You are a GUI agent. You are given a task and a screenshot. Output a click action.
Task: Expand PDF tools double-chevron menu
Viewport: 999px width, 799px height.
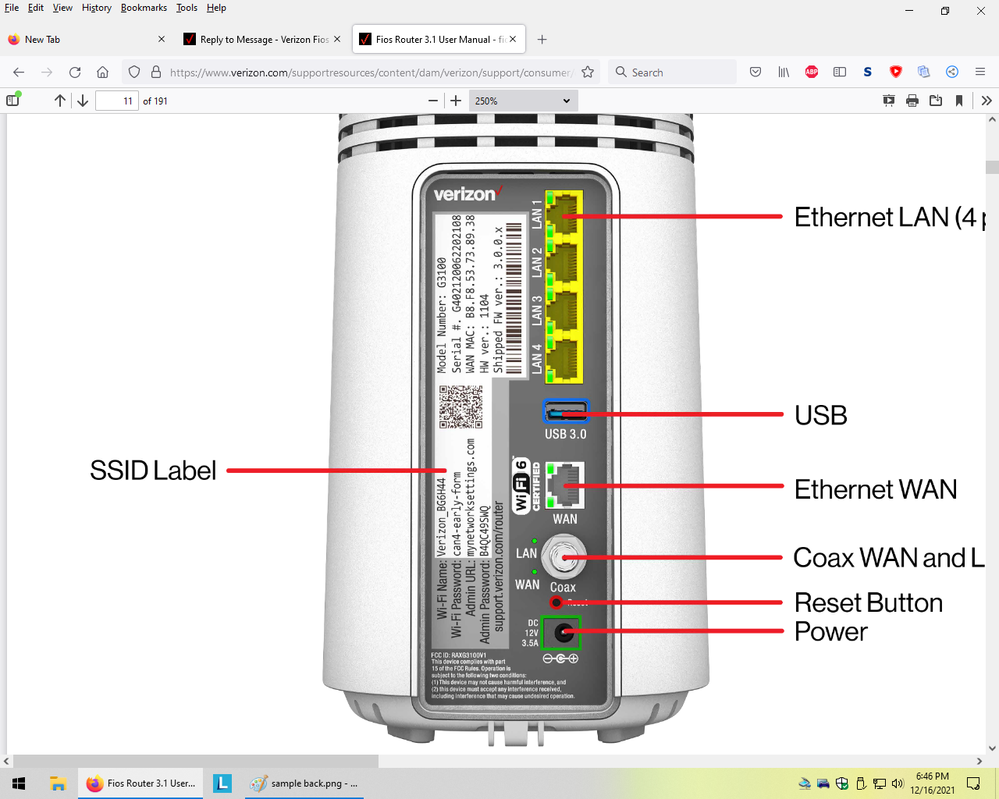click(986, 101)
